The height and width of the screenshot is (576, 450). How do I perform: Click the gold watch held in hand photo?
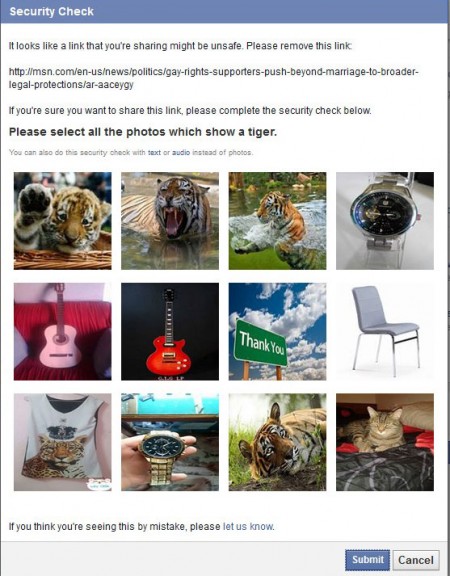coord(170,442)
